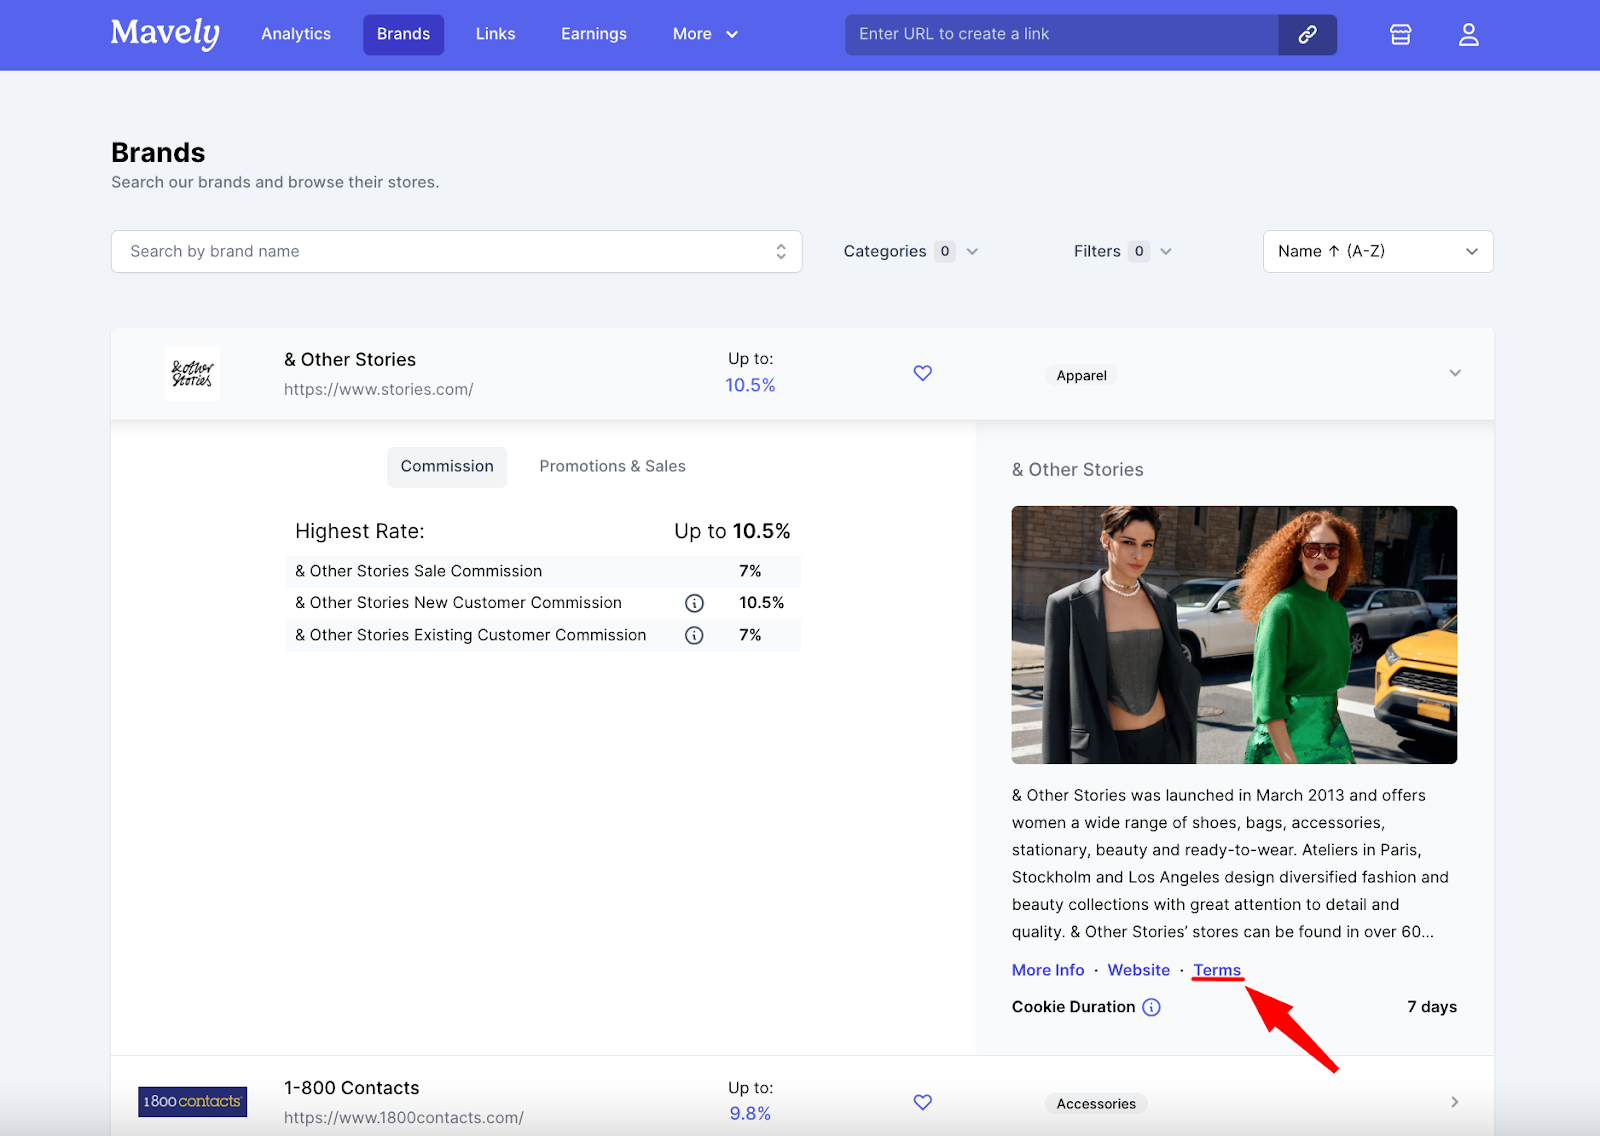Image resolution: width=1600 pixels, height=1136 pixels.
Task: Expand the 1-800 Contacts row chevron
Action: [1455, 1102]
